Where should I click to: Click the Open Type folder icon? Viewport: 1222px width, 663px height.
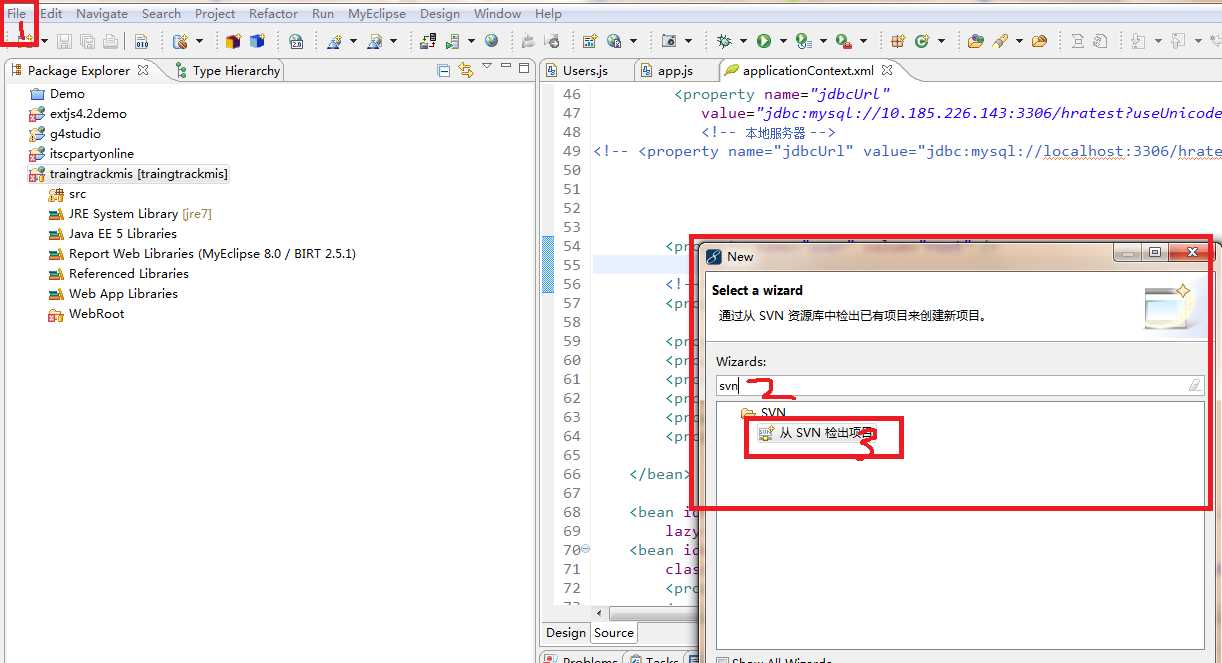pos(976,41)
